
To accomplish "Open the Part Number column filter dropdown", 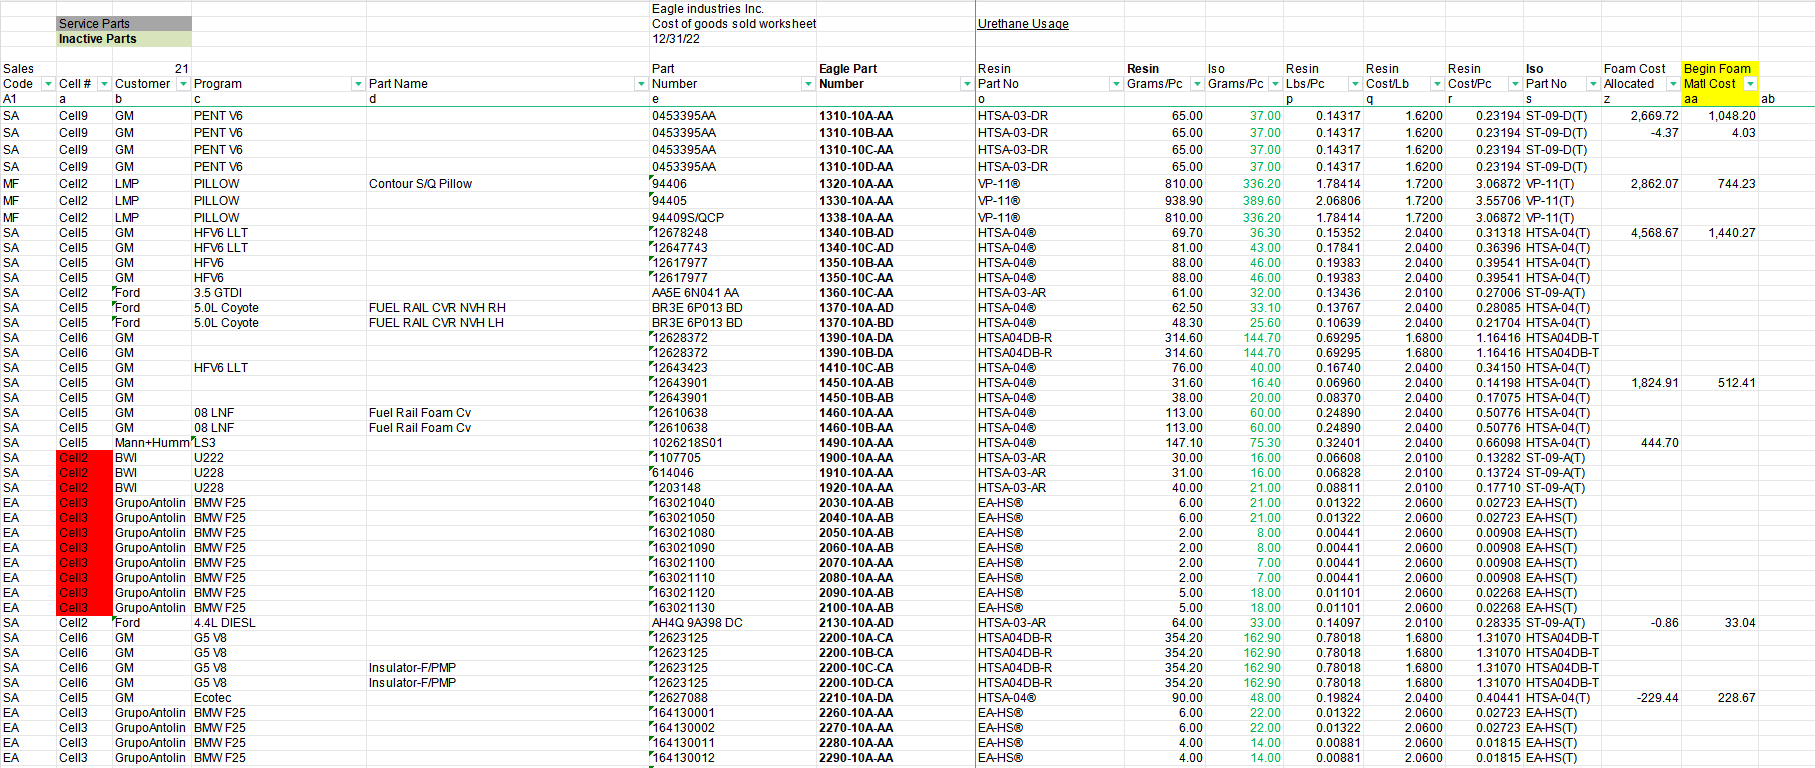I will pyautogui.click(x=808, y=84).
